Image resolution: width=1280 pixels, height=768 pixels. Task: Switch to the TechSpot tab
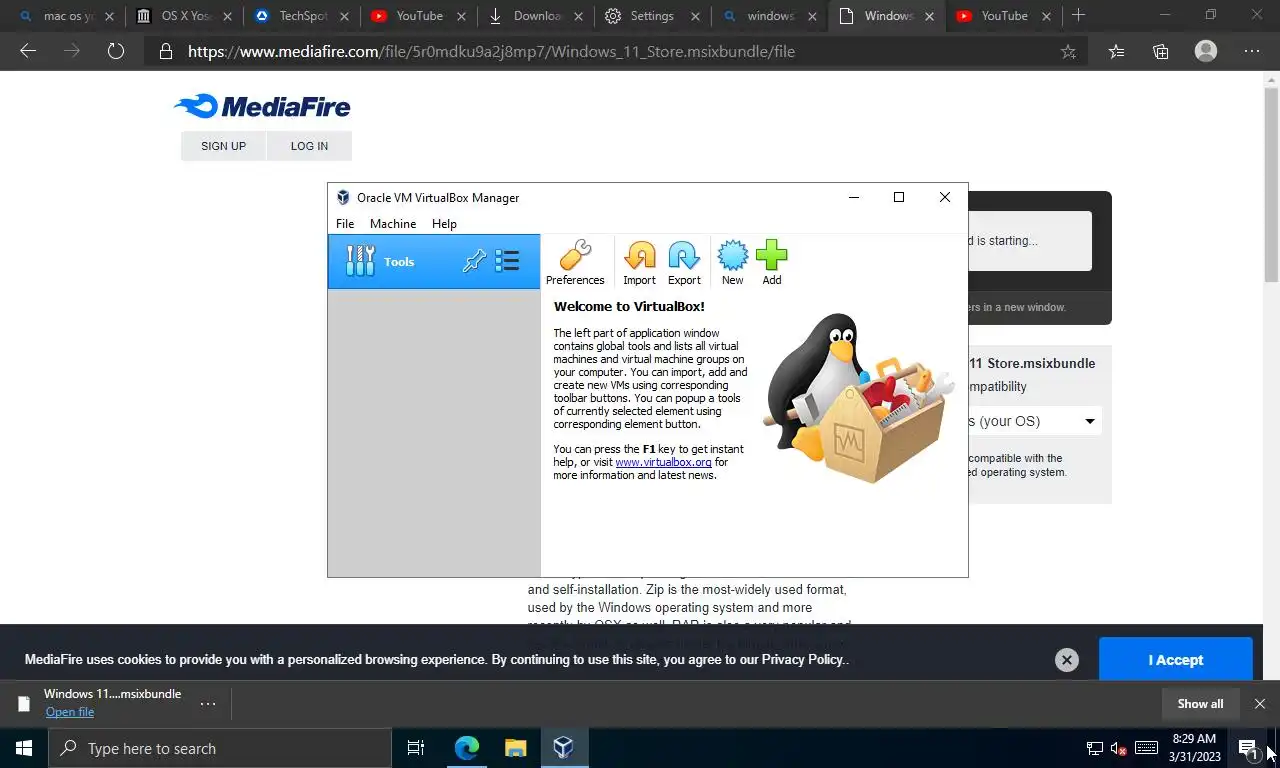[304, 16]
